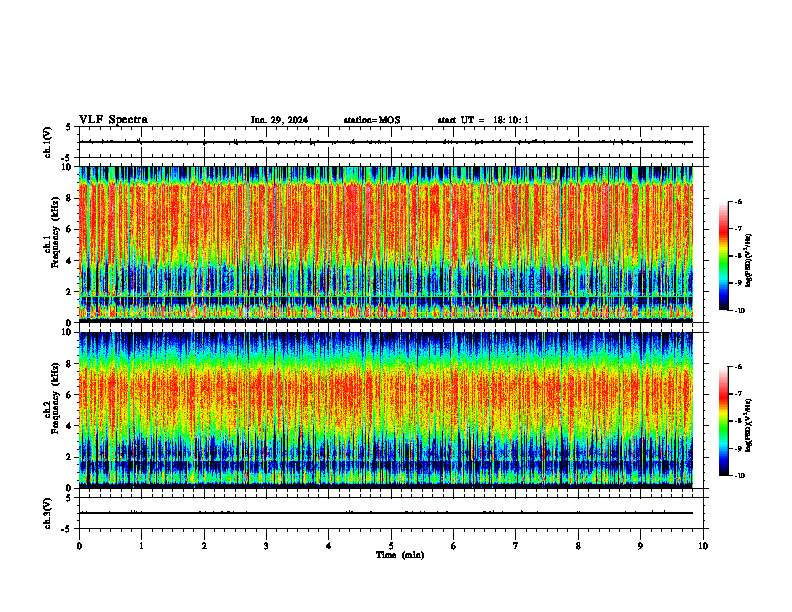The width and height of the screenshot is (792, 612).
Task: Click the "station=MOS" label
Action: [x=372, y=120]
